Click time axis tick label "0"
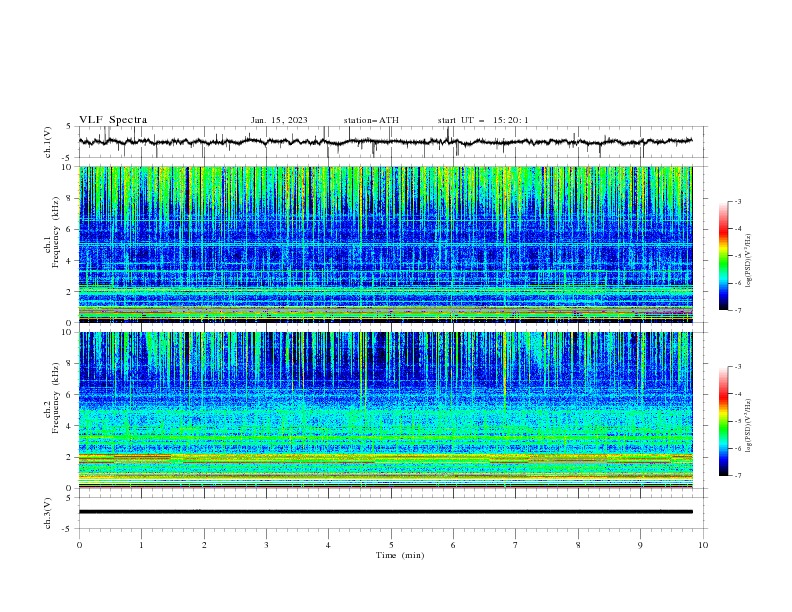The width and height of the screenshot is (792, 612). point(79,545)
